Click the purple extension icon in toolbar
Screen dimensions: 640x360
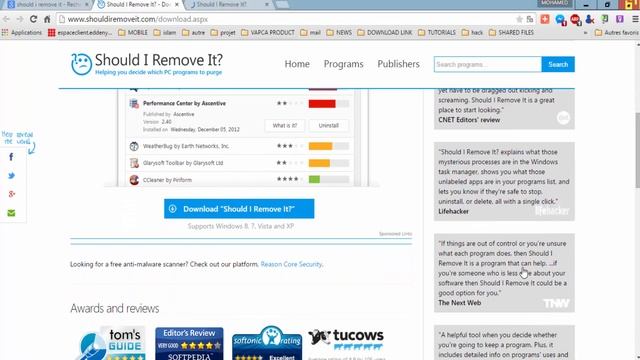click(620, 19)
